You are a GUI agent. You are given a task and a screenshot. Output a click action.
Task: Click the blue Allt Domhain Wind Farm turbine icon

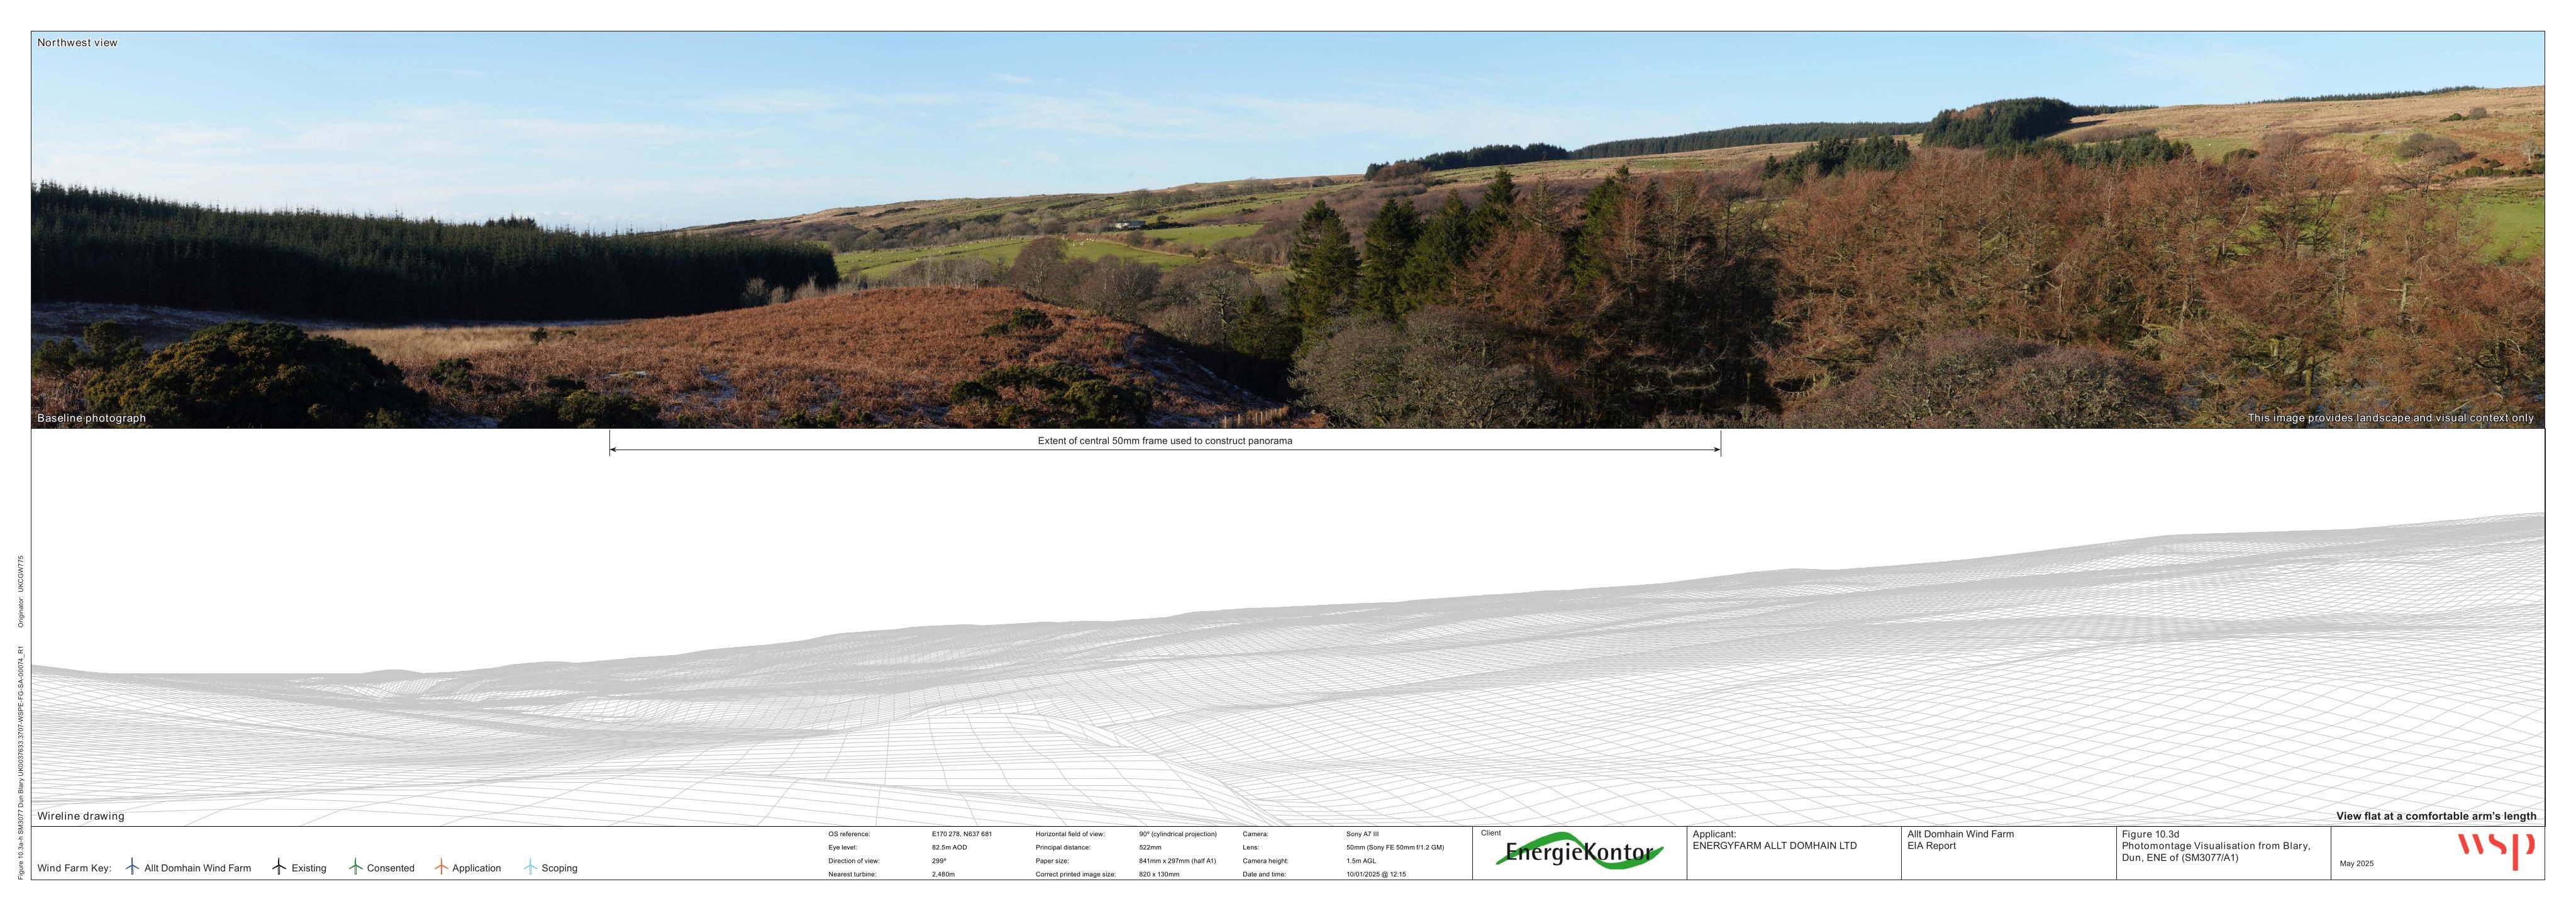[132, 867]
